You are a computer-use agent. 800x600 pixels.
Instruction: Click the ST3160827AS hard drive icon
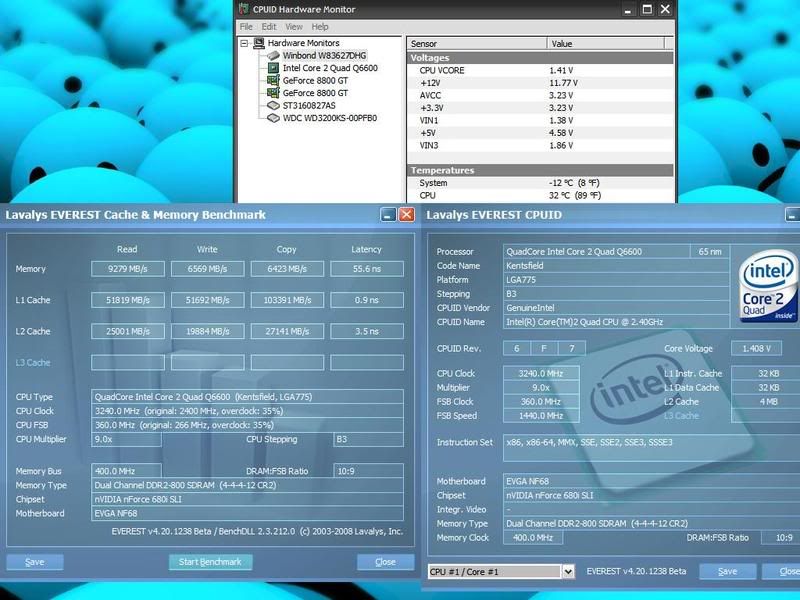point(273,105)
